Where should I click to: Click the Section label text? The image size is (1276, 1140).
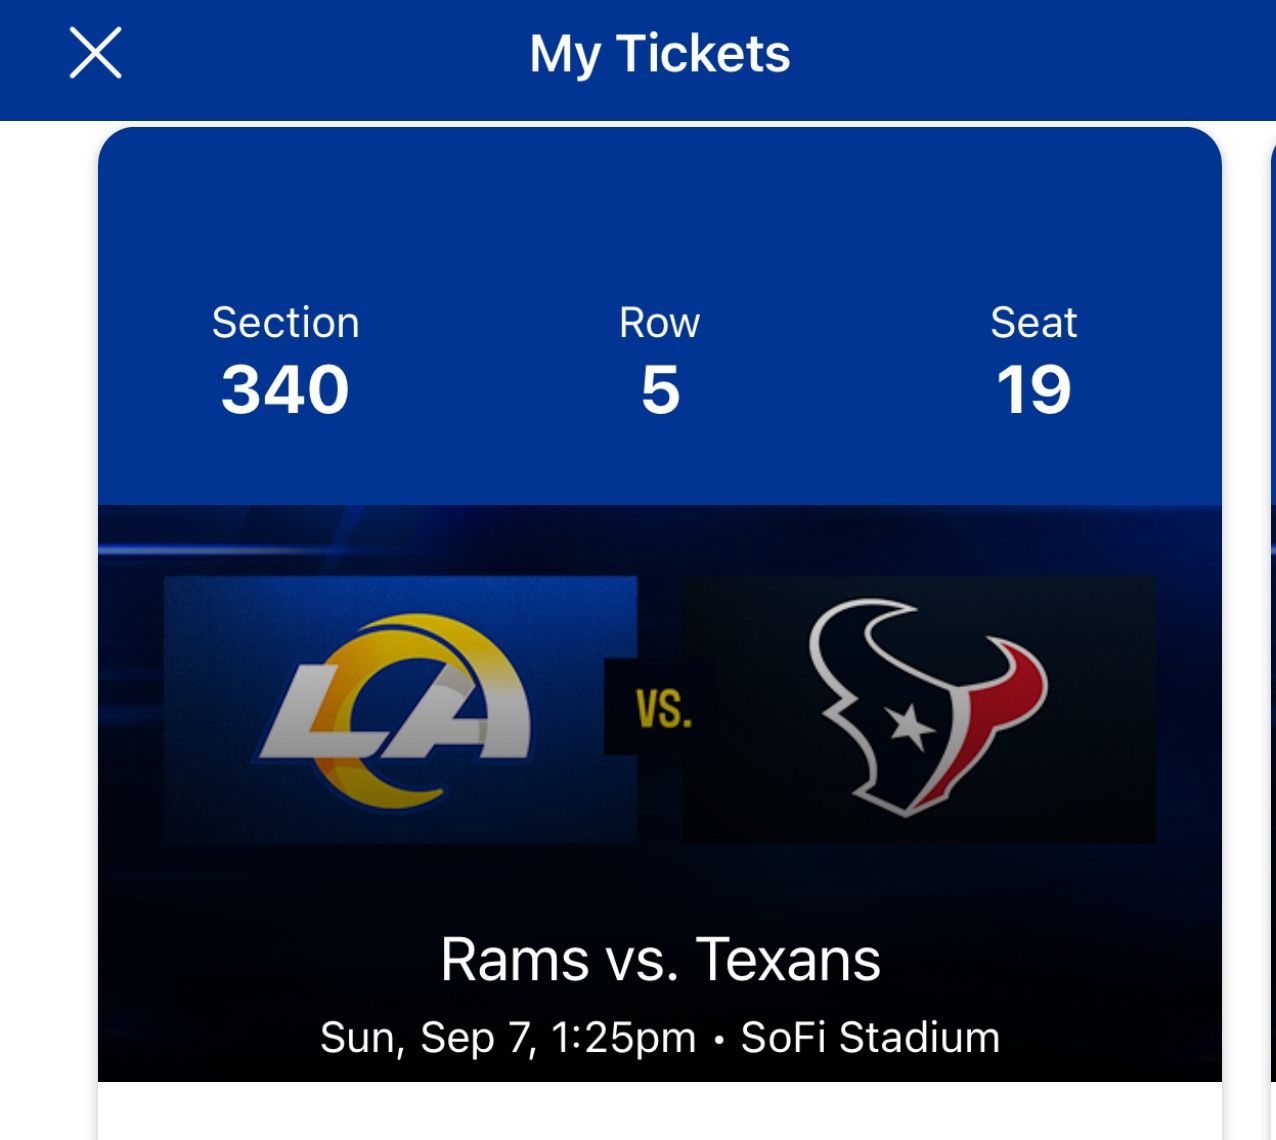(285, 323)
